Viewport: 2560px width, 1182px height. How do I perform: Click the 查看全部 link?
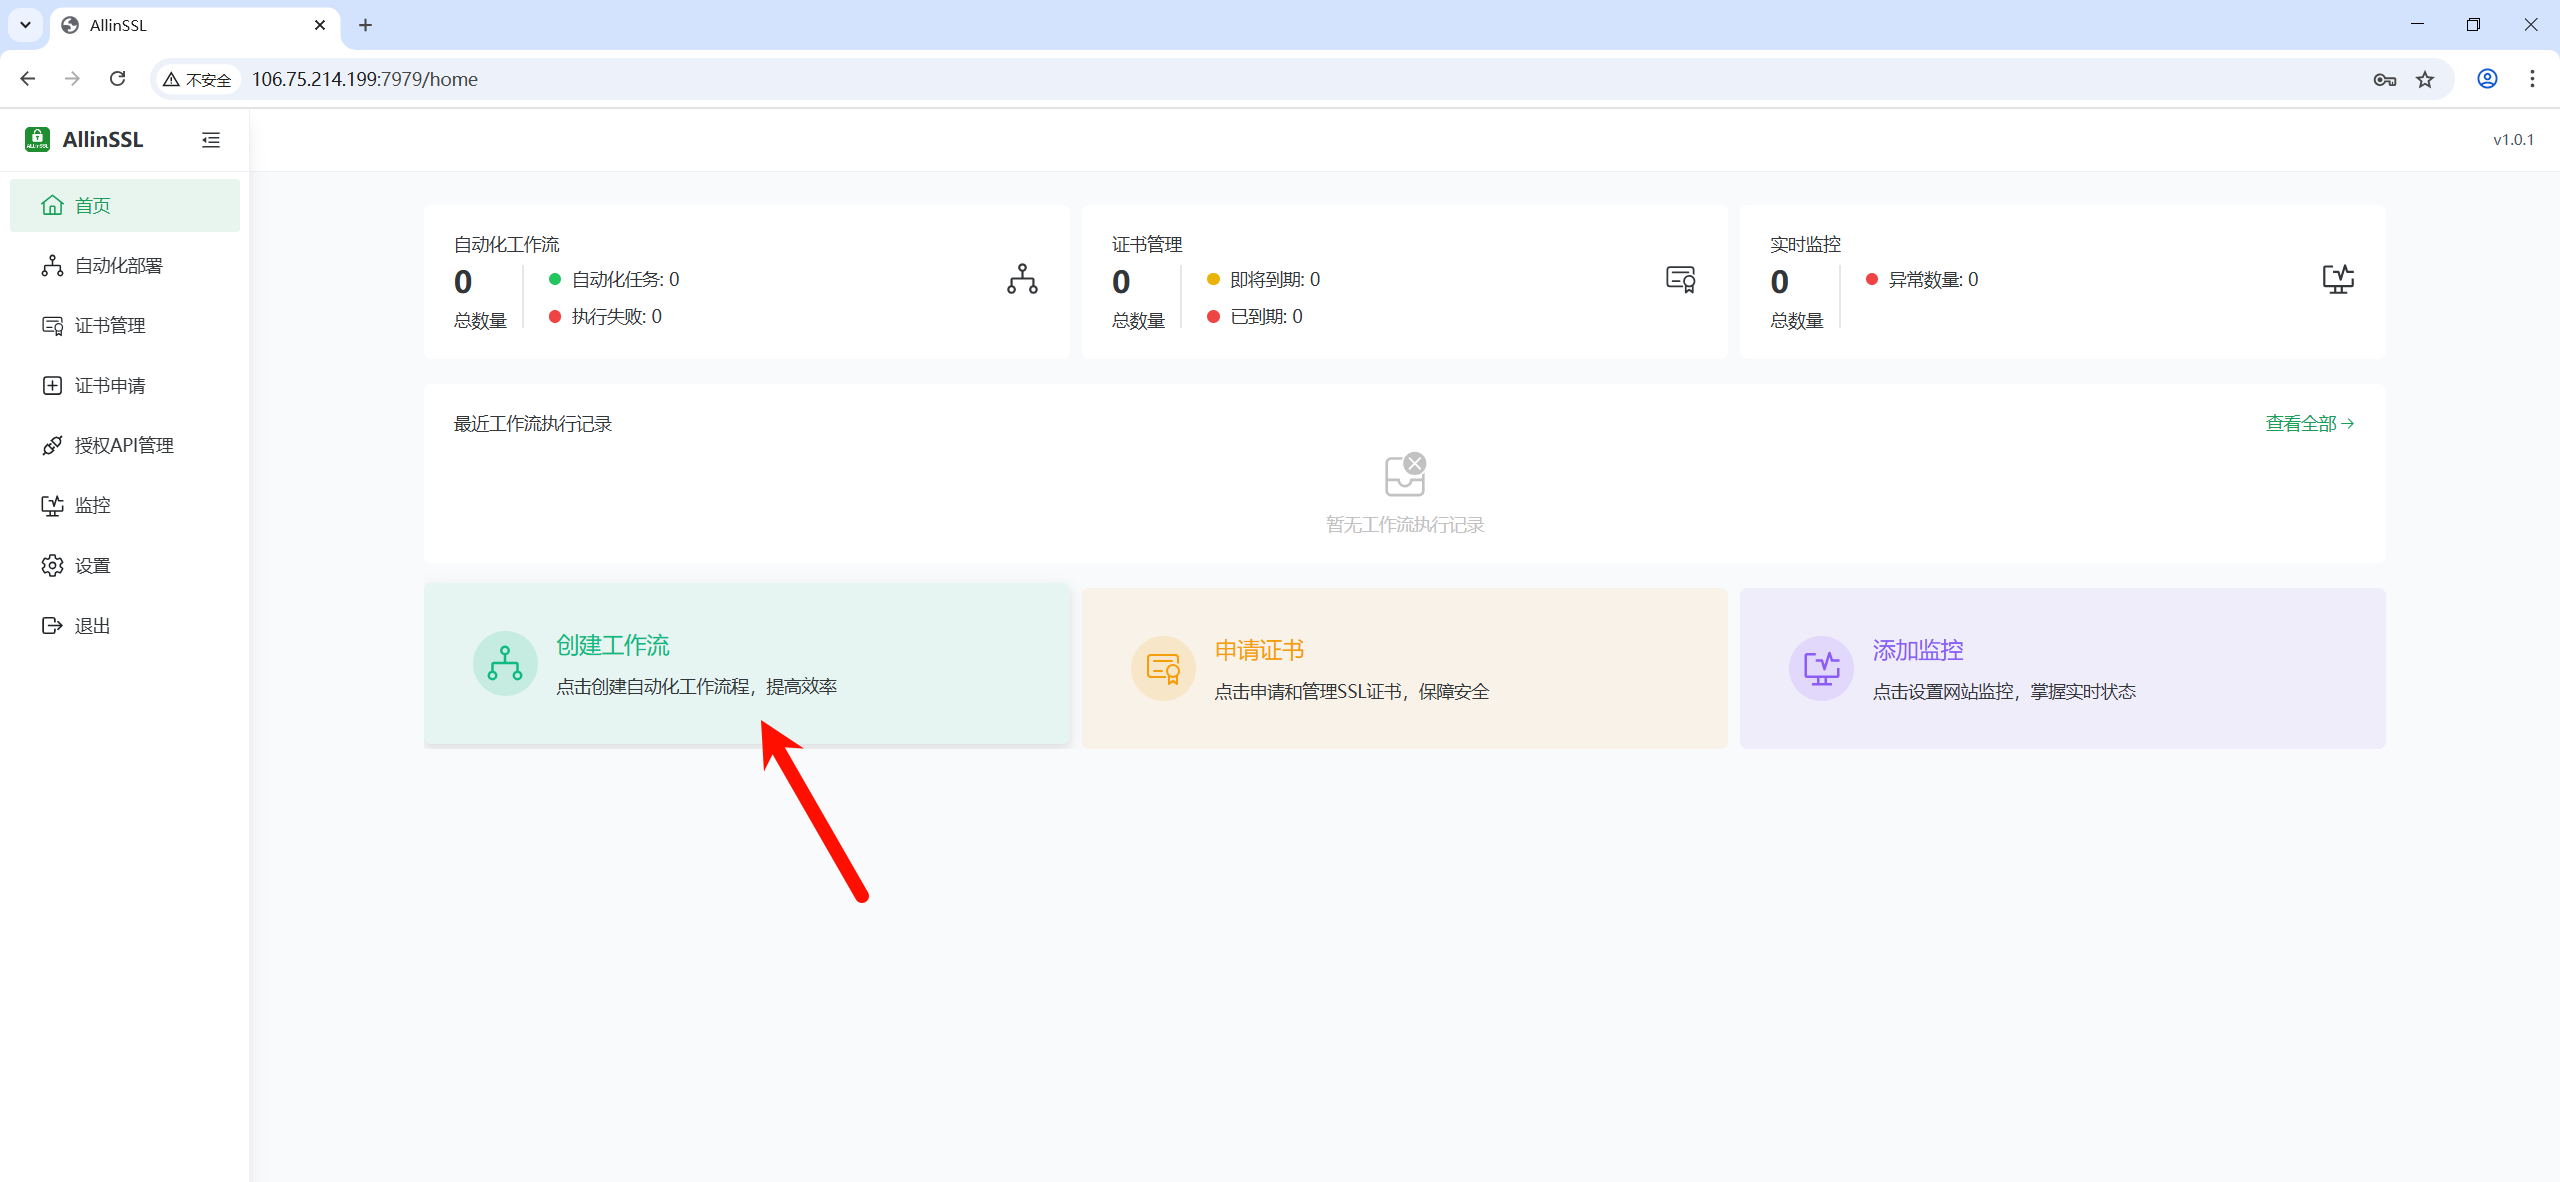click(2309, 423)
